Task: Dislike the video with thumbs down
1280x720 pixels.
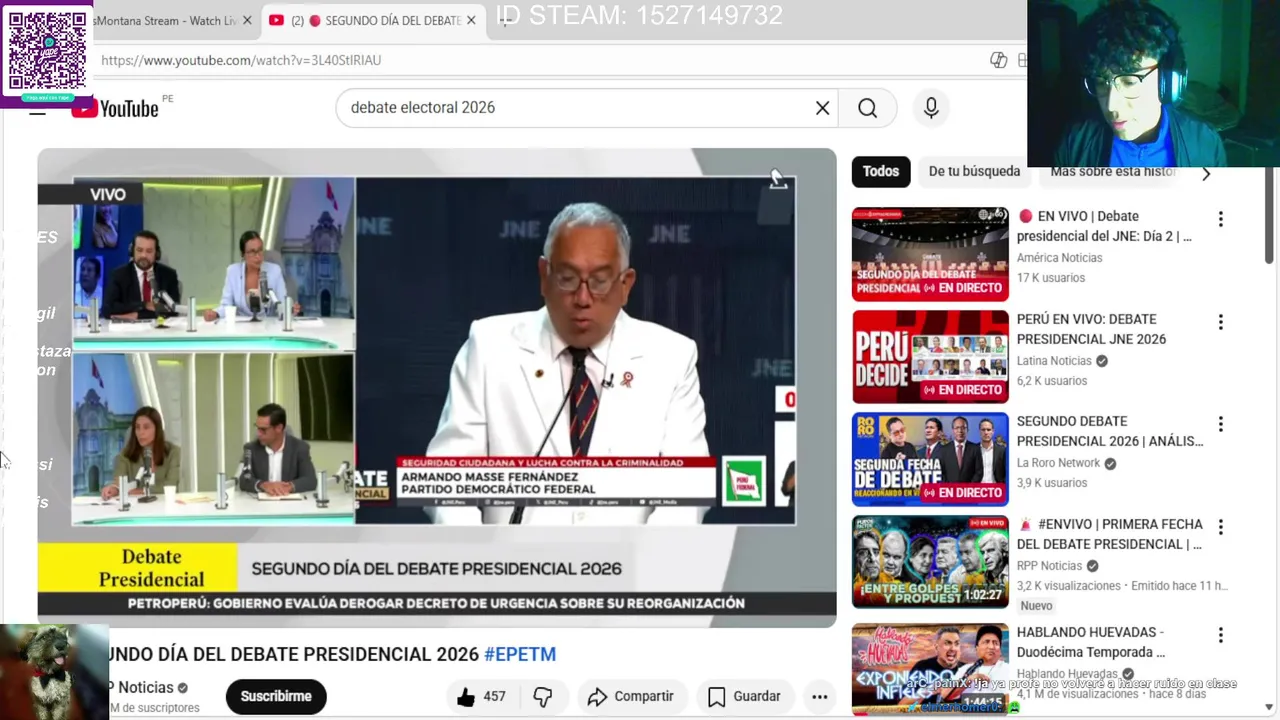Action: tap(543, 697)
